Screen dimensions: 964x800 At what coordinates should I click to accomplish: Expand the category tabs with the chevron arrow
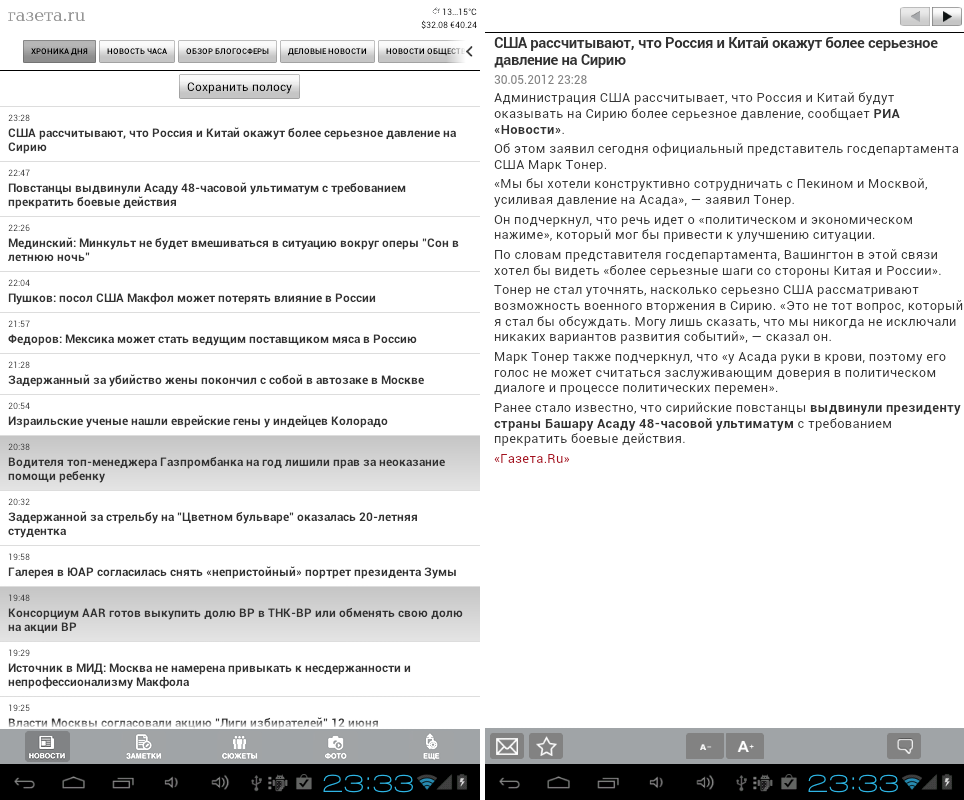click(x=469, y=51)
